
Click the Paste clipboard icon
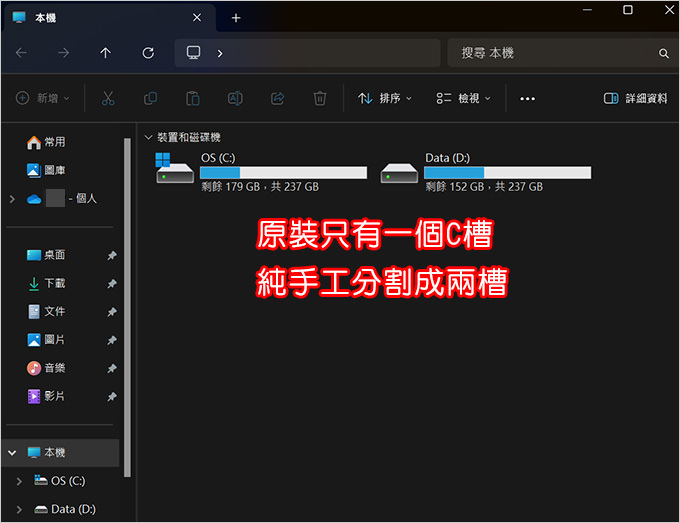tap(193, 98)
